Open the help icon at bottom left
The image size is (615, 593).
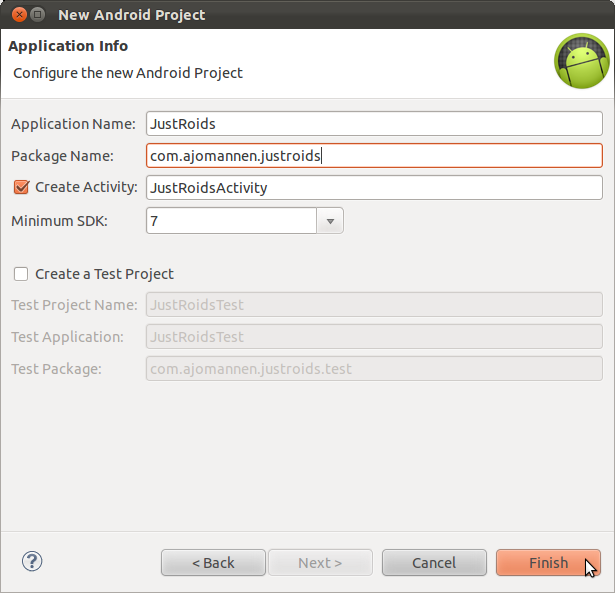point(32,561)
